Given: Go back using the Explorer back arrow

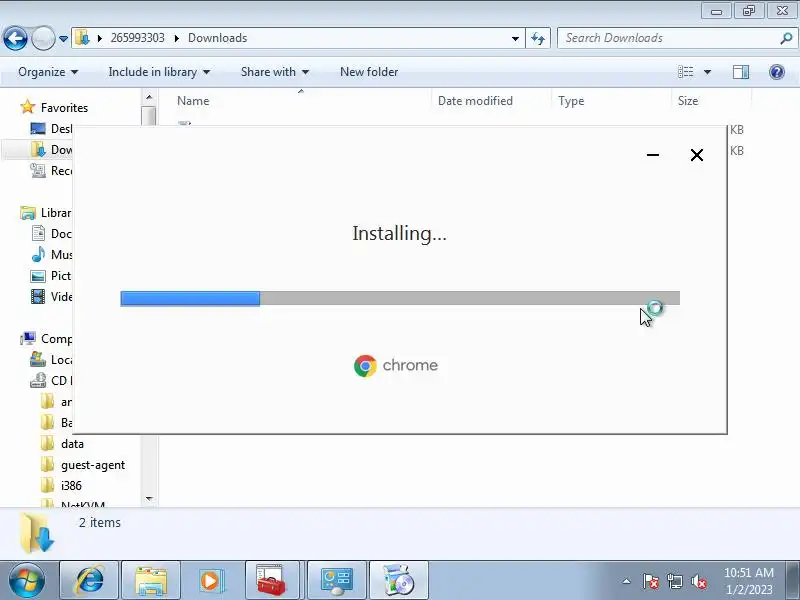Looking at the screenshot, I should pyautogui.click(x=15, y=38).
